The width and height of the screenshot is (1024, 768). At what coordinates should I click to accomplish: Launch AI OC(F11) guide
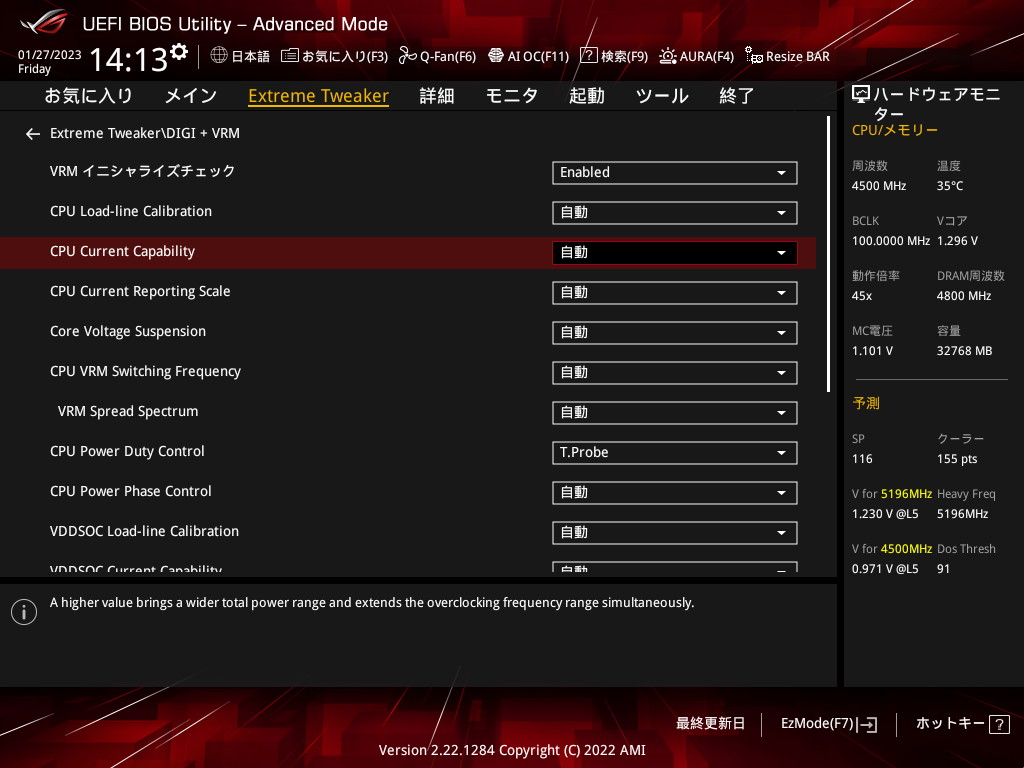pyautogui.click(x=529, y=56)
